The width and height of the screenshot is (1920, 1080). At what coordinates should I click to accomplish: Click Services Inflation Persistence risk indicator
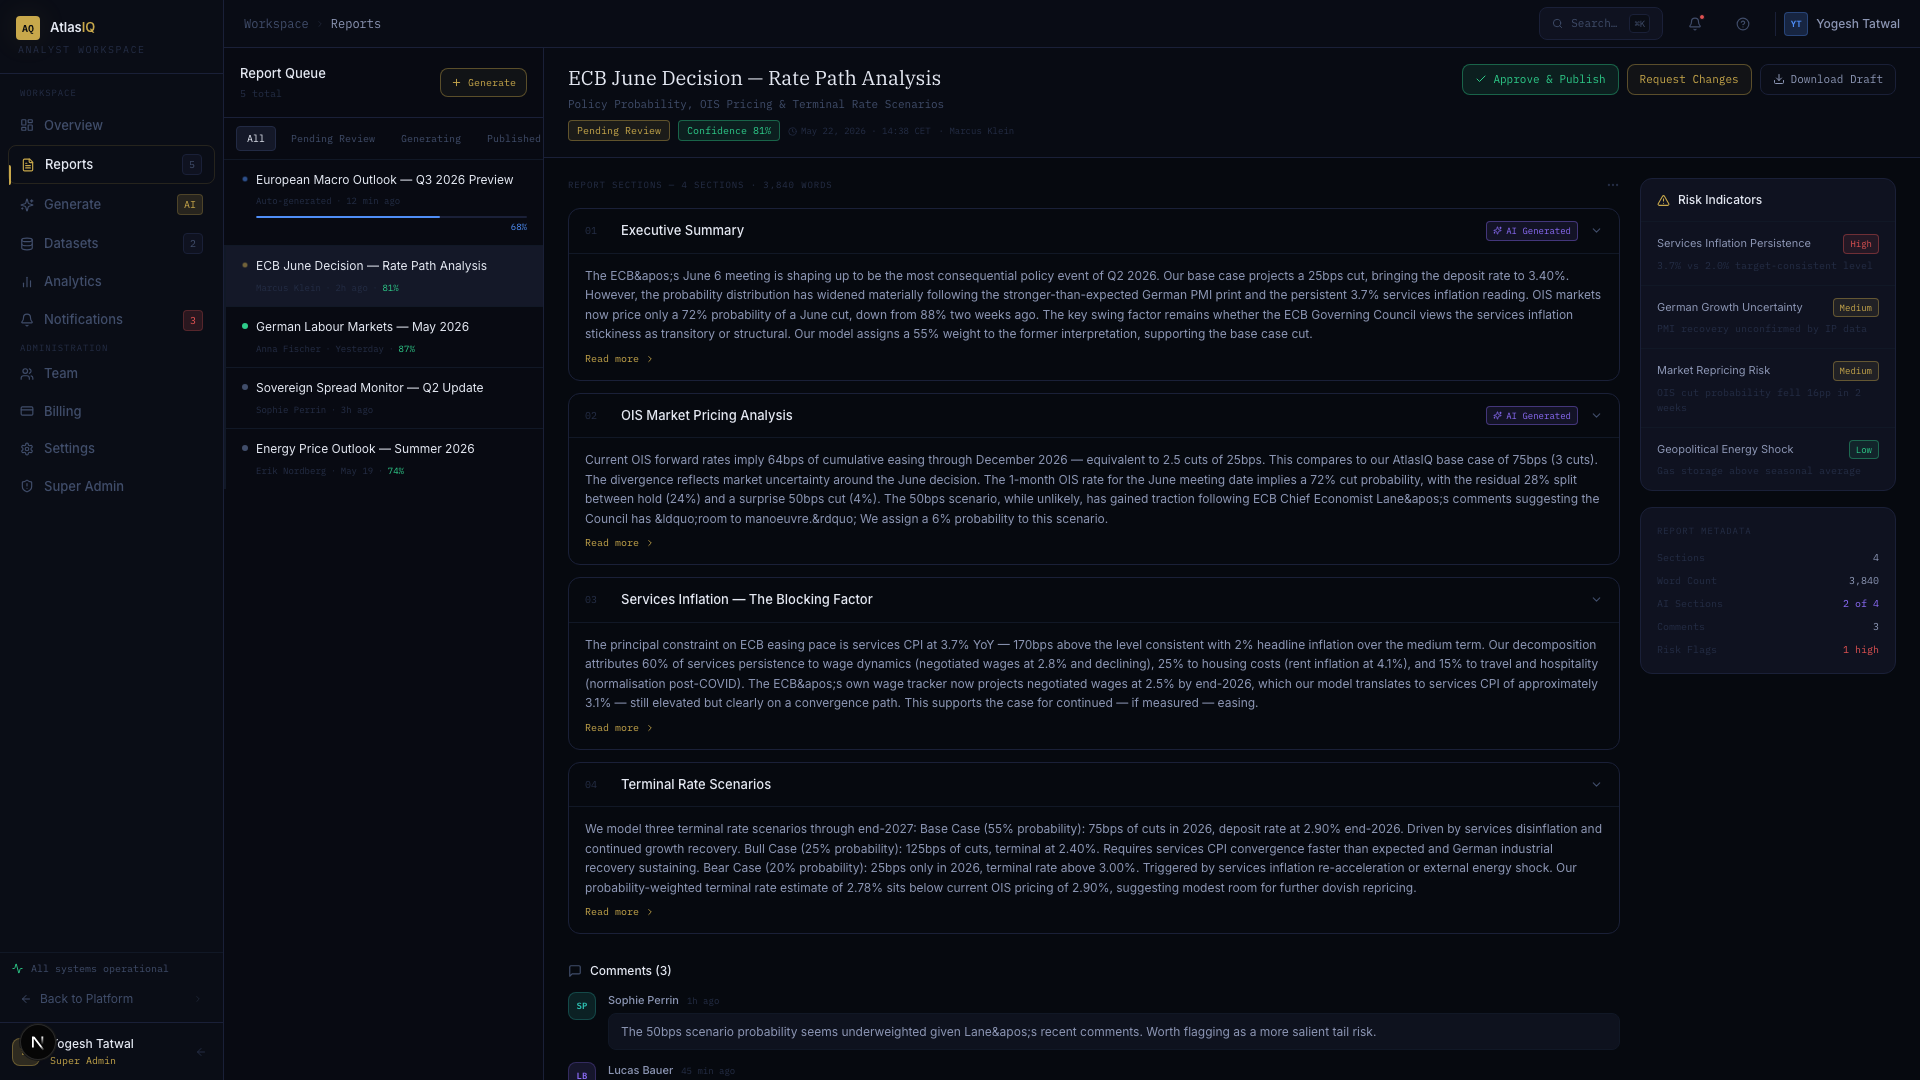1767,254
